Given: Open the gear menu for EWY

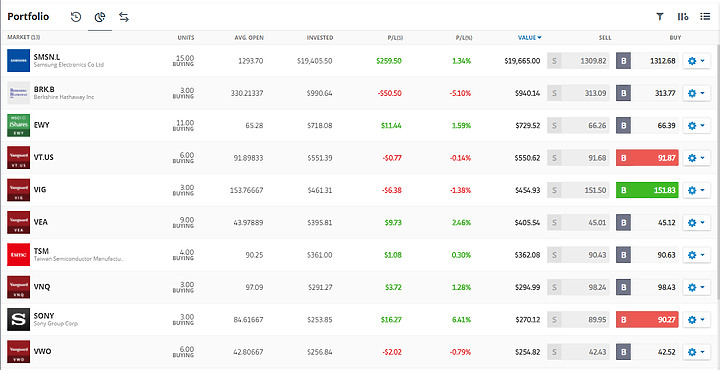Looking at the screenshot, I should tap(697, 125).
